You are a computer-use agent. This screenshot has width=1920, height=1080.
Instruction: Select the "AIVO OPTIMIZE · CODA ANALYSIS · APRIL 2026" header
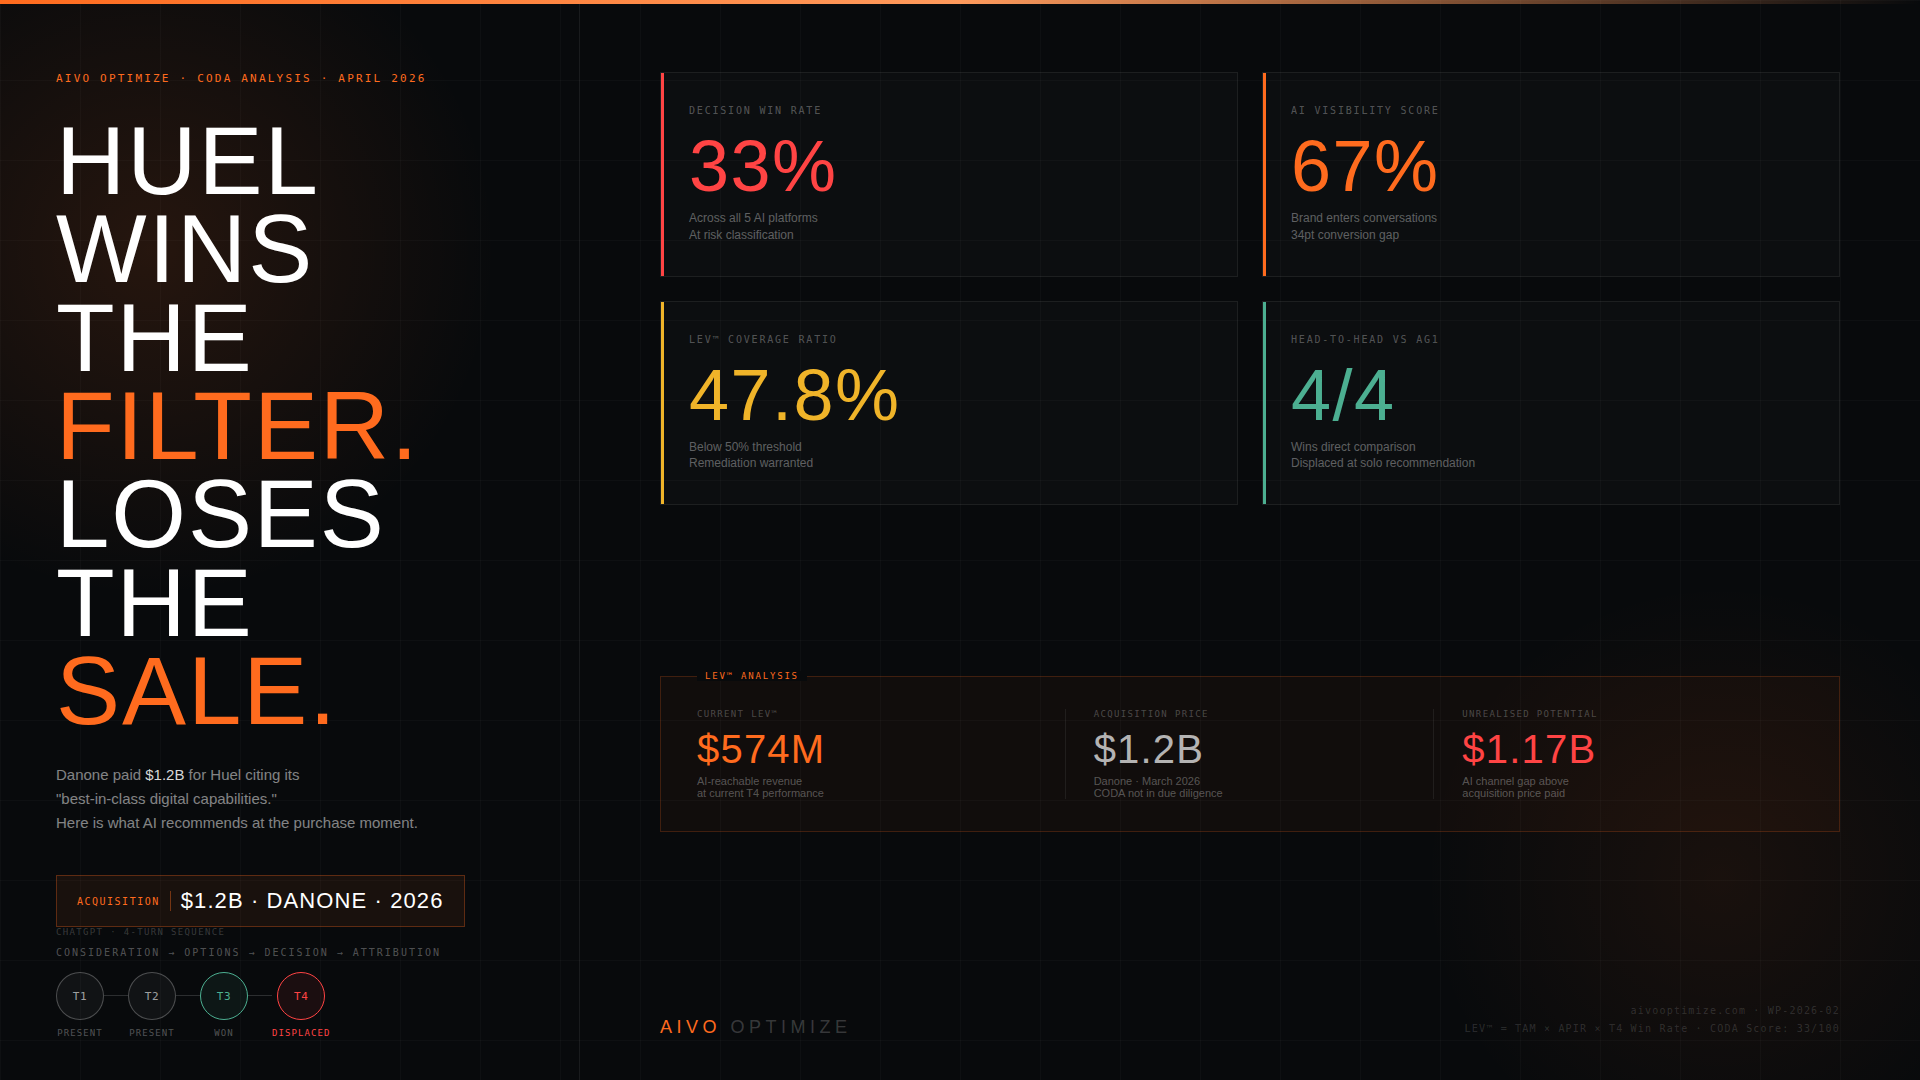click(241, 78)
